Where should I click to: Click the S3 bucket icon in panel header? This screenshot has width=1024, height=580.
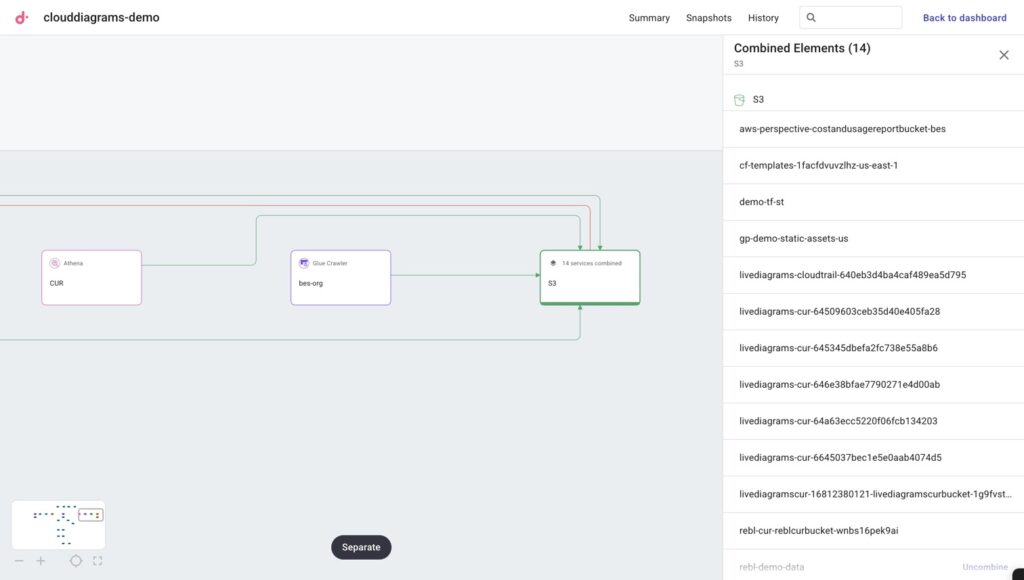739,100
